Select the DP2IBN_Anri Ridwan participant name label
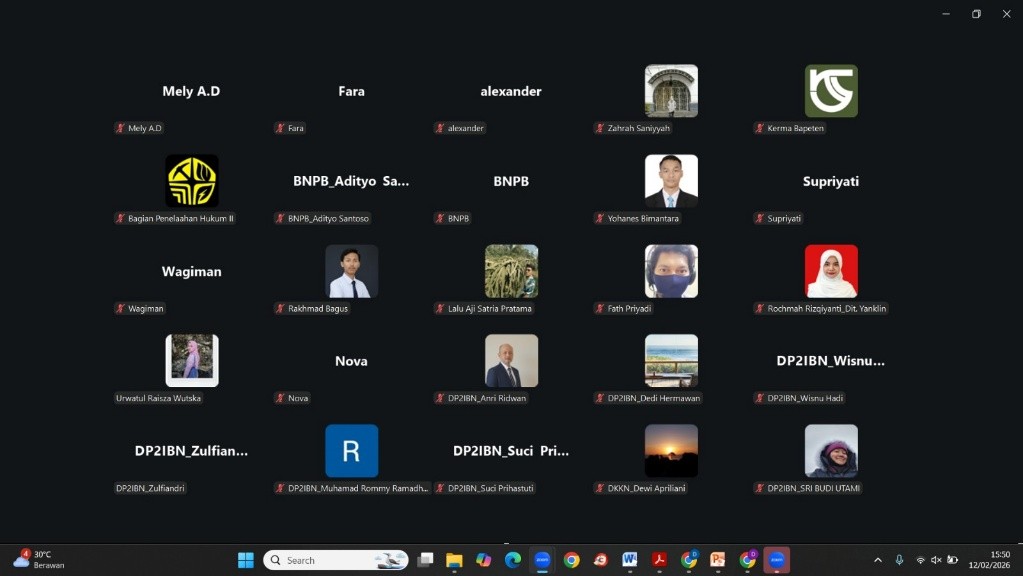Image resolution: width=1023 pixels, height=576 pixels. pyautogui.click(x=486, y=398)
